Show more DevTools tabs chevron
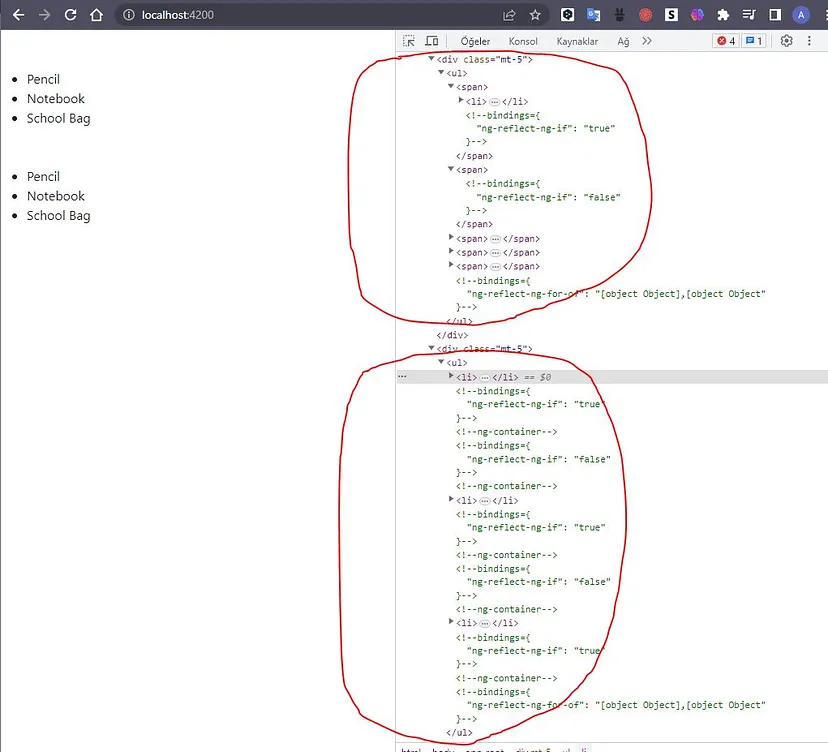The image size is (828, 752). (x=647, y=41)
